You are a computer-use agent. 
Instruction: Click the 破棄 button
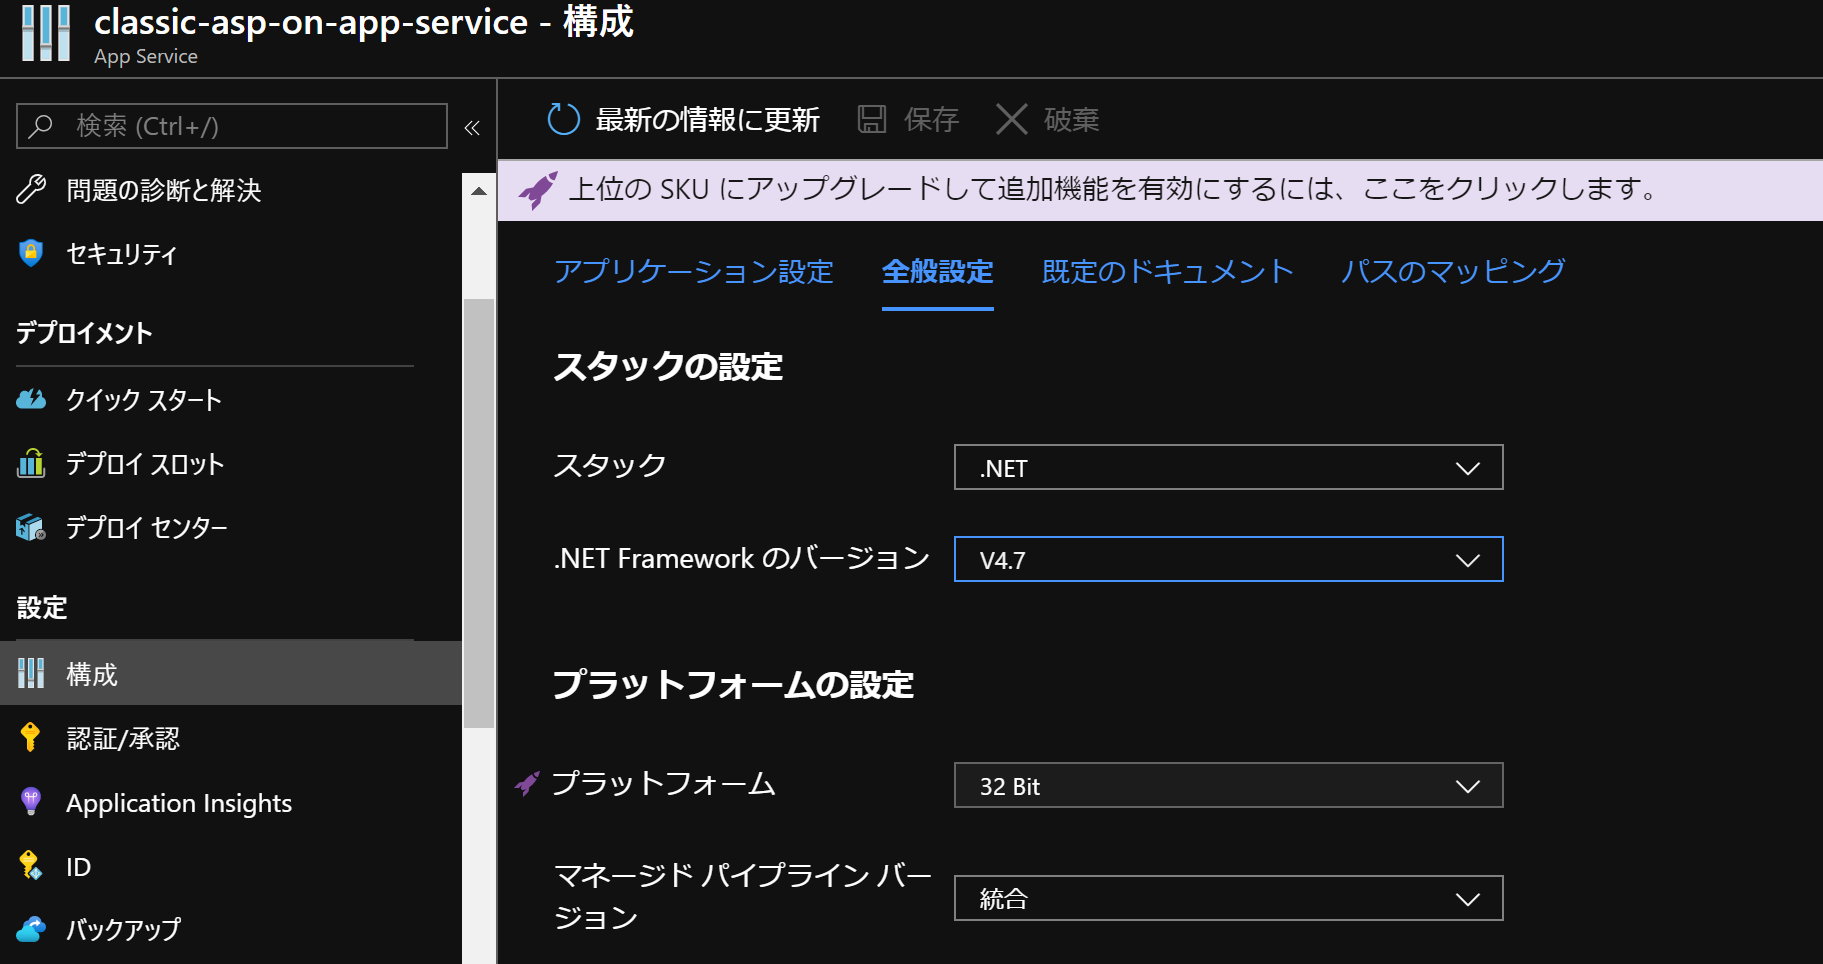[x=1048, y=119]
